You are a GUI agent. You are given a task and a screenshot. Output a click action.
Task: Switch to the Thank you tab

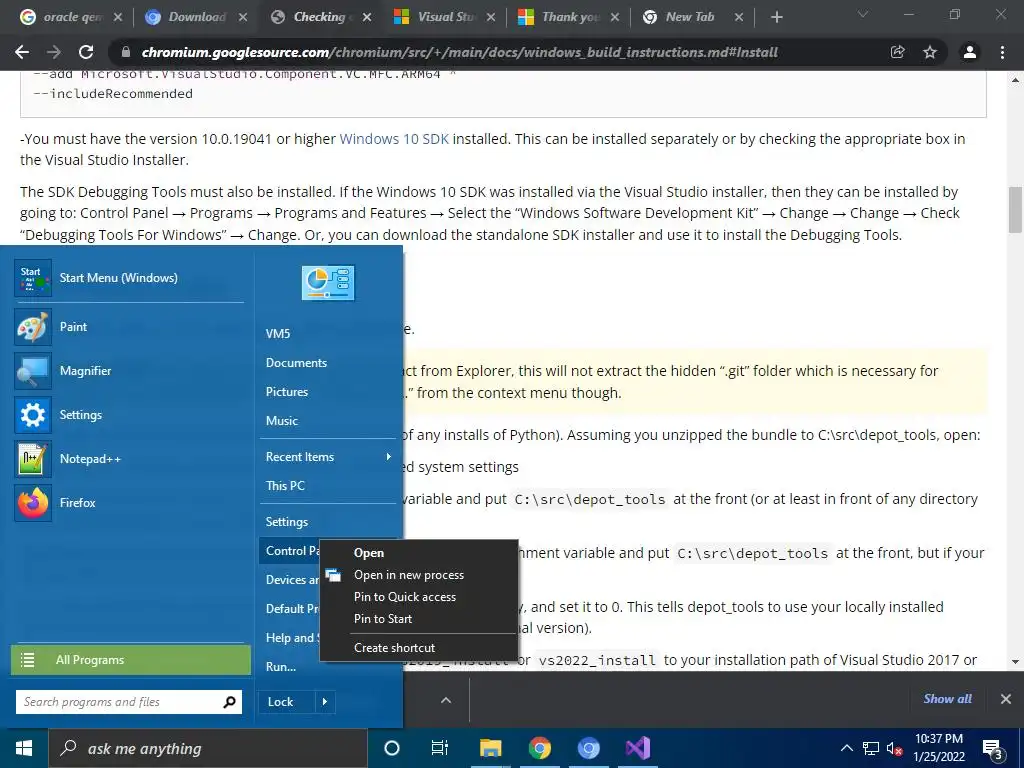click(569, 17)
